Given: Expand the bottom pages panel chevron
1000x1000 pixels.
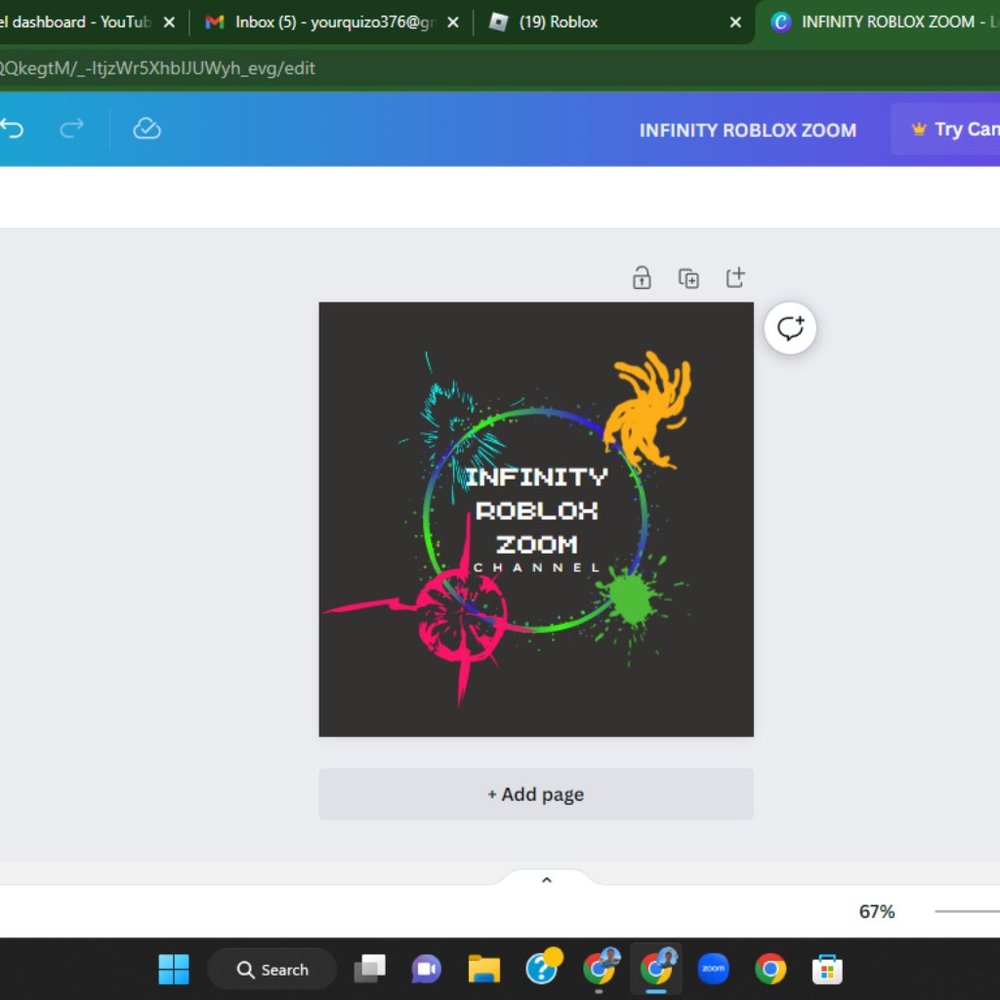Looking at the screenshot, I should [546, 880].
